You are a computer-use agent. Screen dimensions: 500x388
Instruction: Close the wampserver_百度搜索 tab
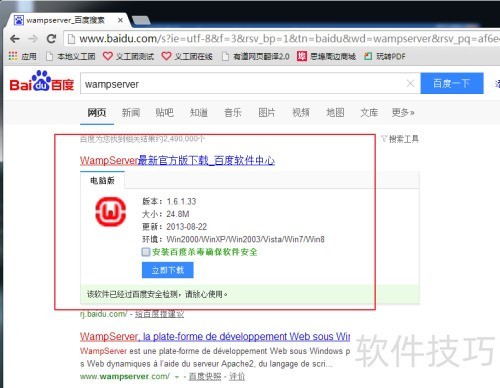(x=120, y=20)
